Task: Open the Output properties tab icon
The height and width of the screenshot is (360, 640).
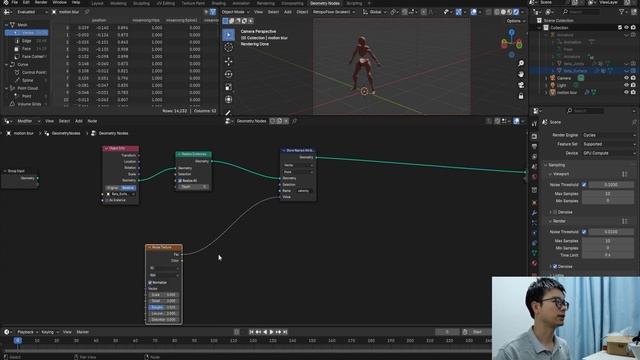Action: pos(534,147)
